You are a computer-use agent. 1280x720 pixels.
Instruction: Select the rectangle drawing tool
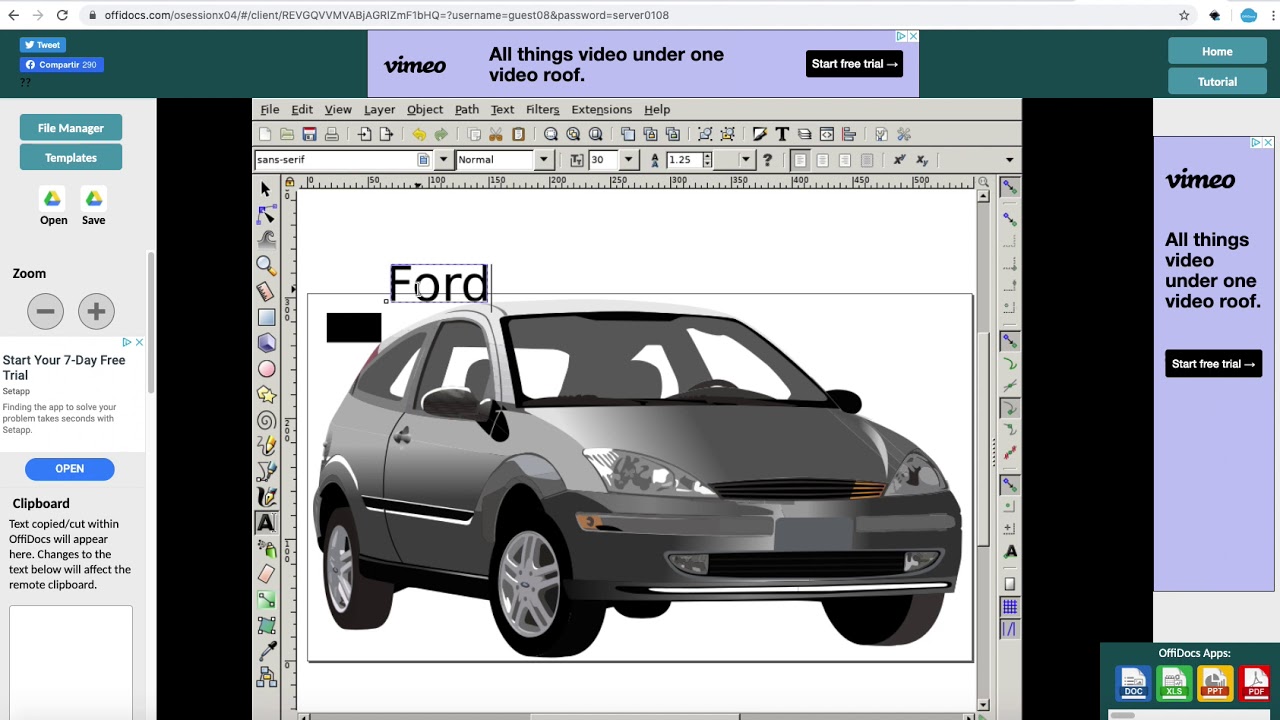click(266, 317)
